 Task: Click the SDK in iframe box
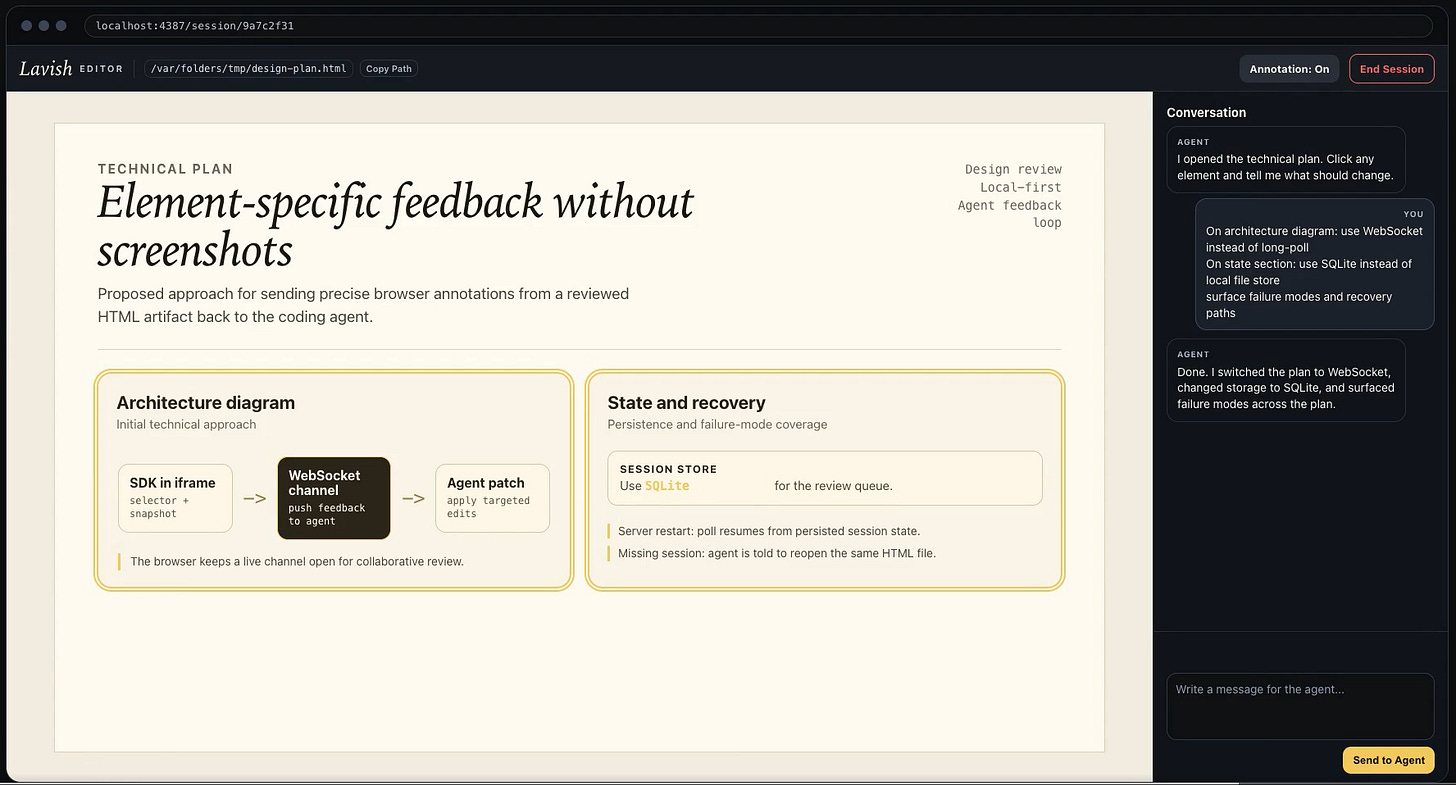175,497
